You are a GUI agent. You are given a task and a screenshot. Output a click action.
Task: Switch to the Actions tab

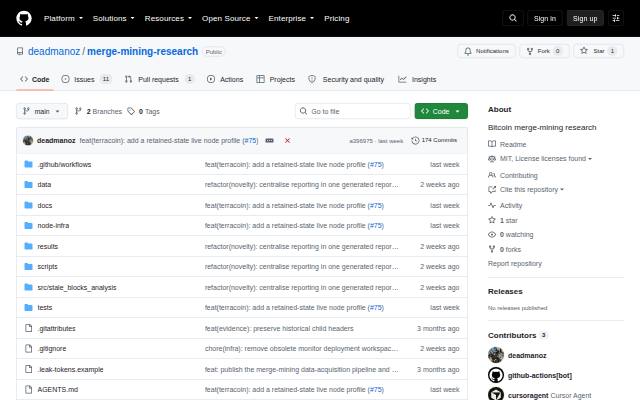tap(225, 79)
